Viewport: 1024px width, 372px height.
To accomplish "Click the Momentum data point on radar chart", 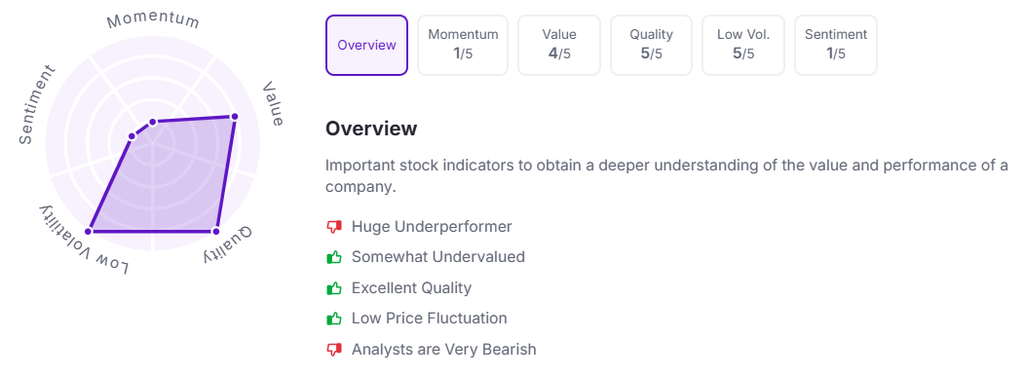I will (x=153, y=122).
